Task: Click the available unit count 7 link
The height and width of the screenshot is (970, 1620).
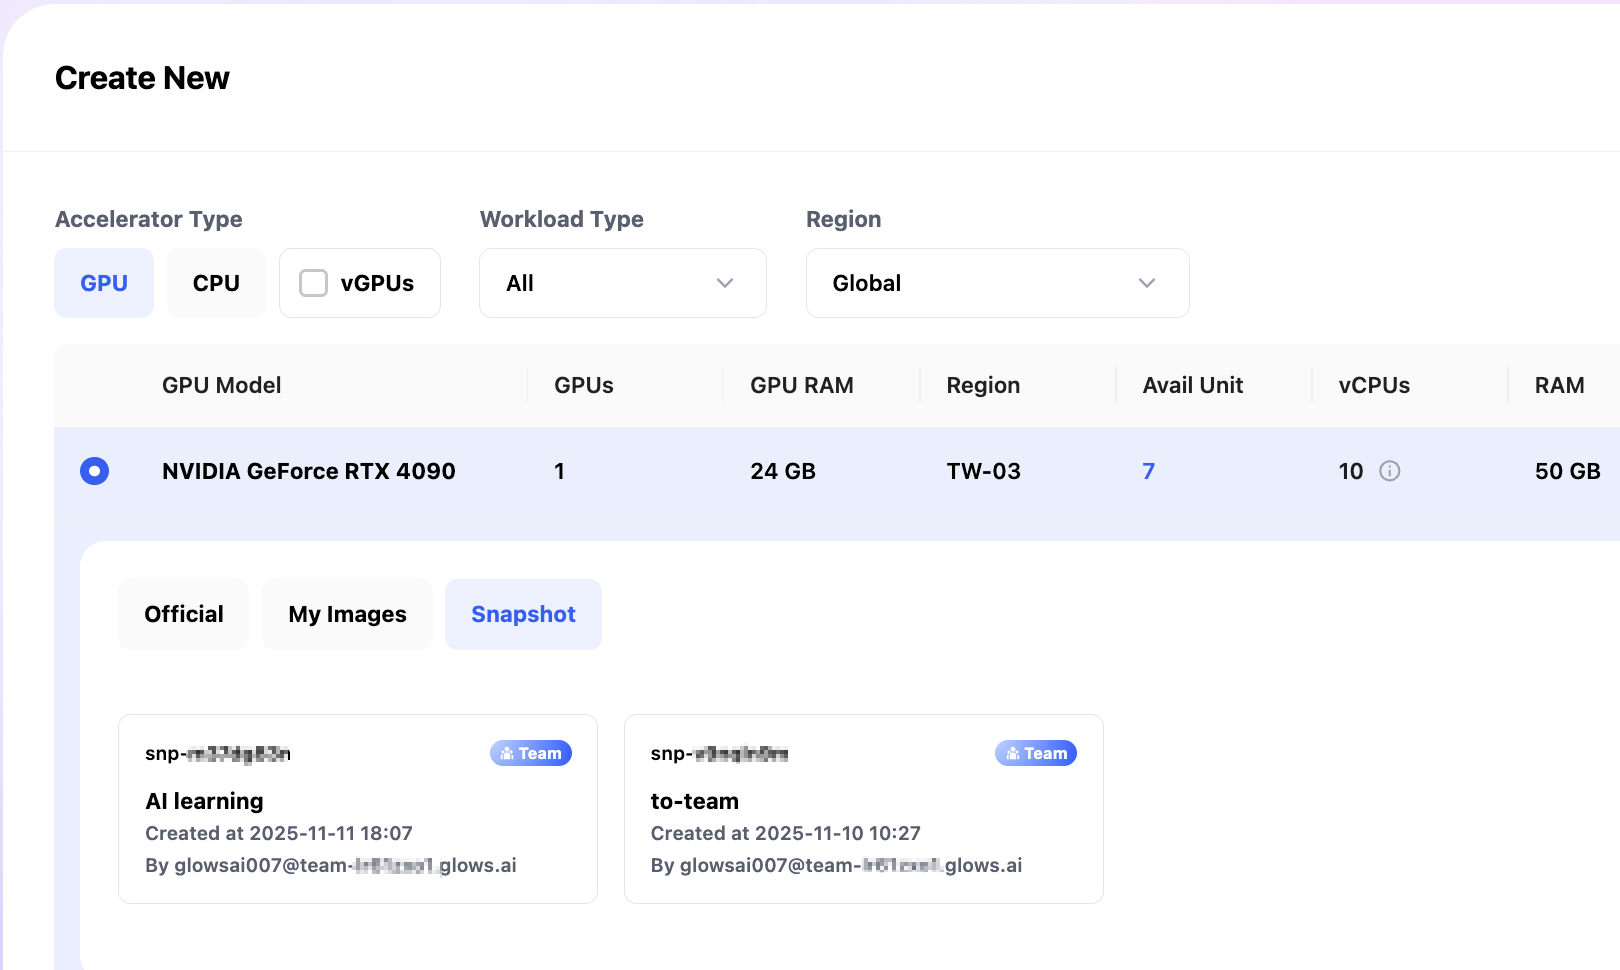Action: [x=1148, y=471]
